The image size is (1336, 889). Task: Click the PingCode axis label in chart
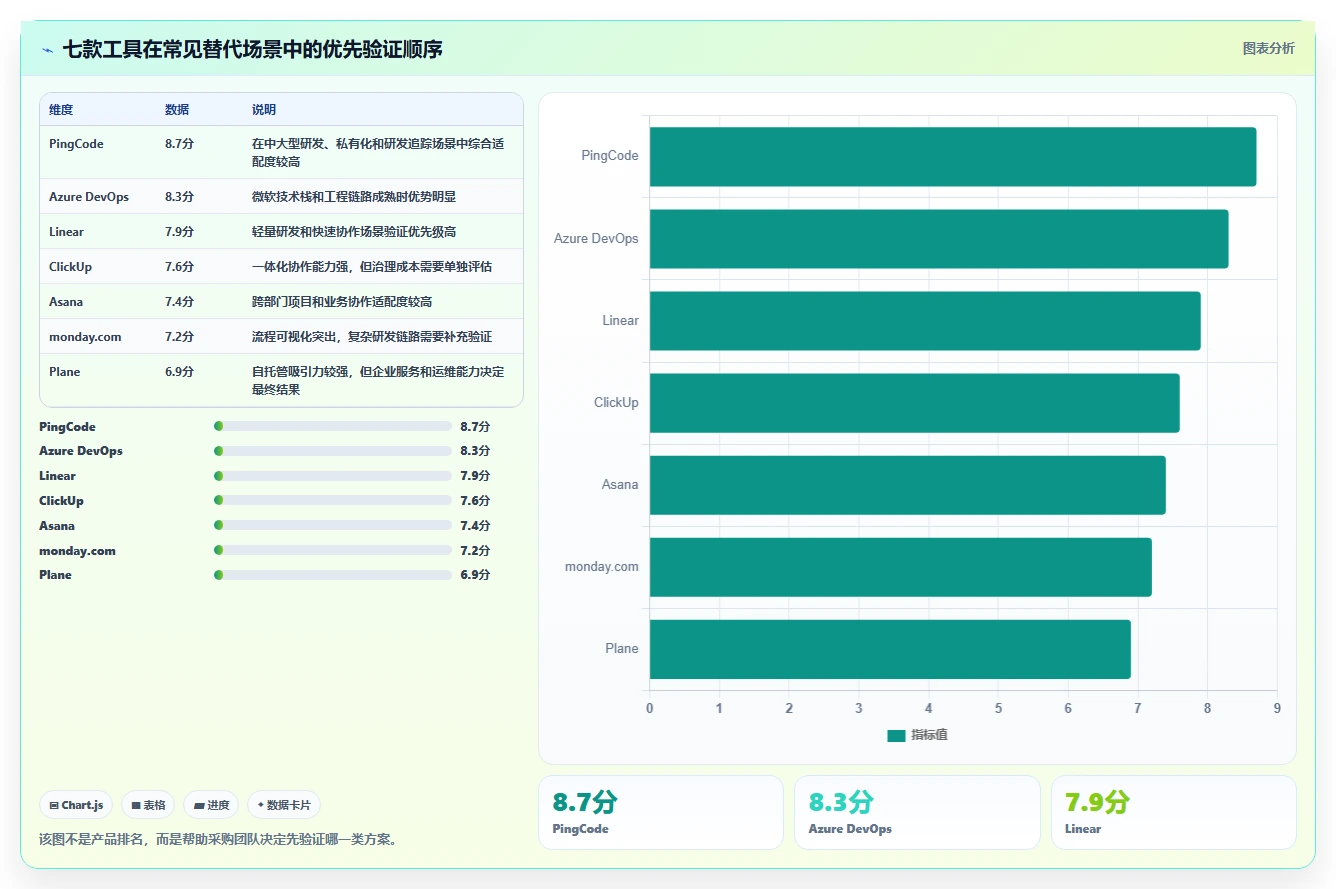click(610, 156)
